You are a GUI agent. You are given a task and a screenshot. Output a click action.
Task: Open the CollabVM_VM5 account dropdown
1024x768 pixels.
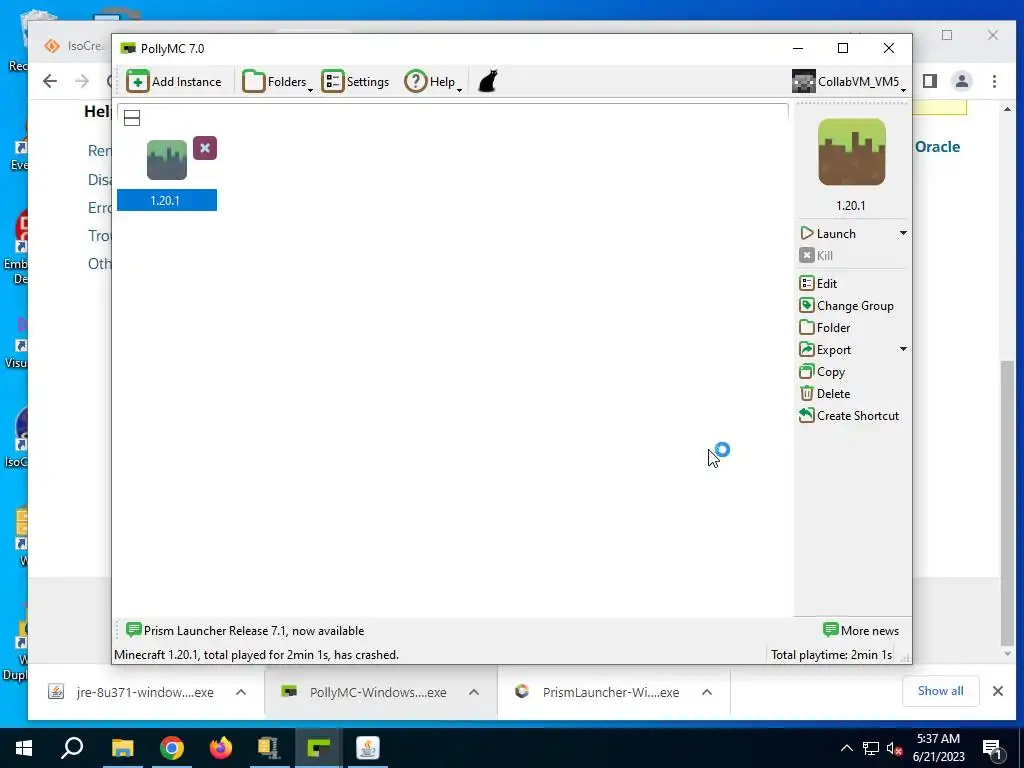pos(849,82)
